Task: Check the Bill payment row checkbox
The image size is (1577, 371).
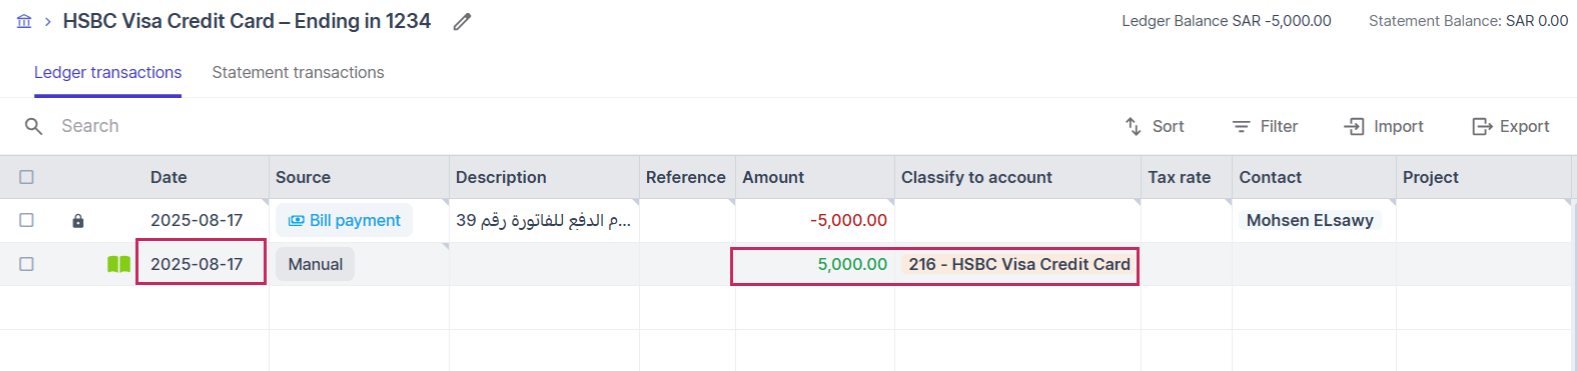Action: pyautogui.click(x=27, y=220)
